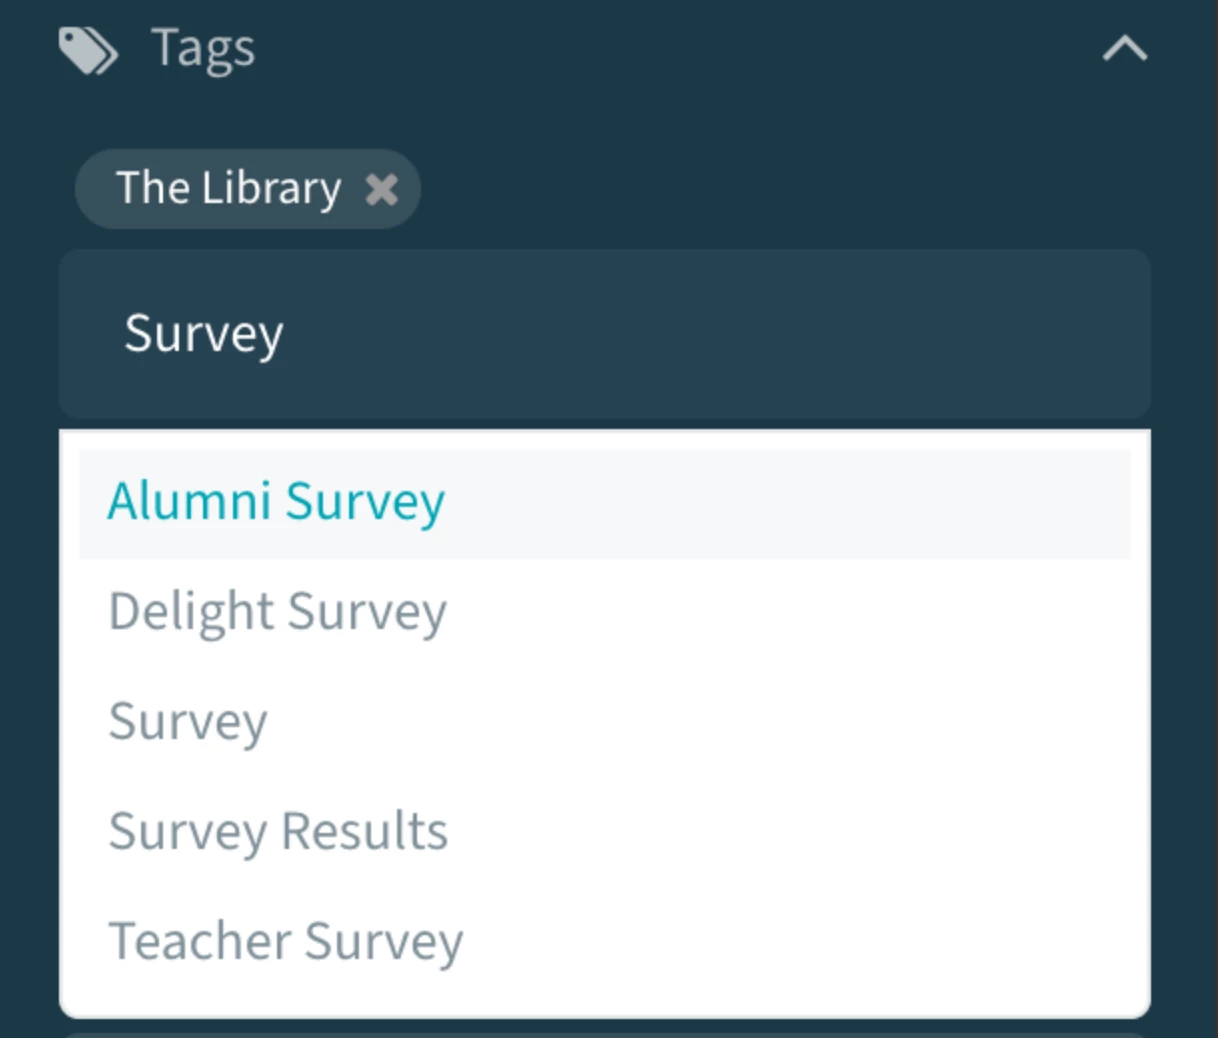Hide the Tags panel using the up arrow
This screenshot has height=1038, width=1218.
pyautogui.click(x=1125, y=49)
